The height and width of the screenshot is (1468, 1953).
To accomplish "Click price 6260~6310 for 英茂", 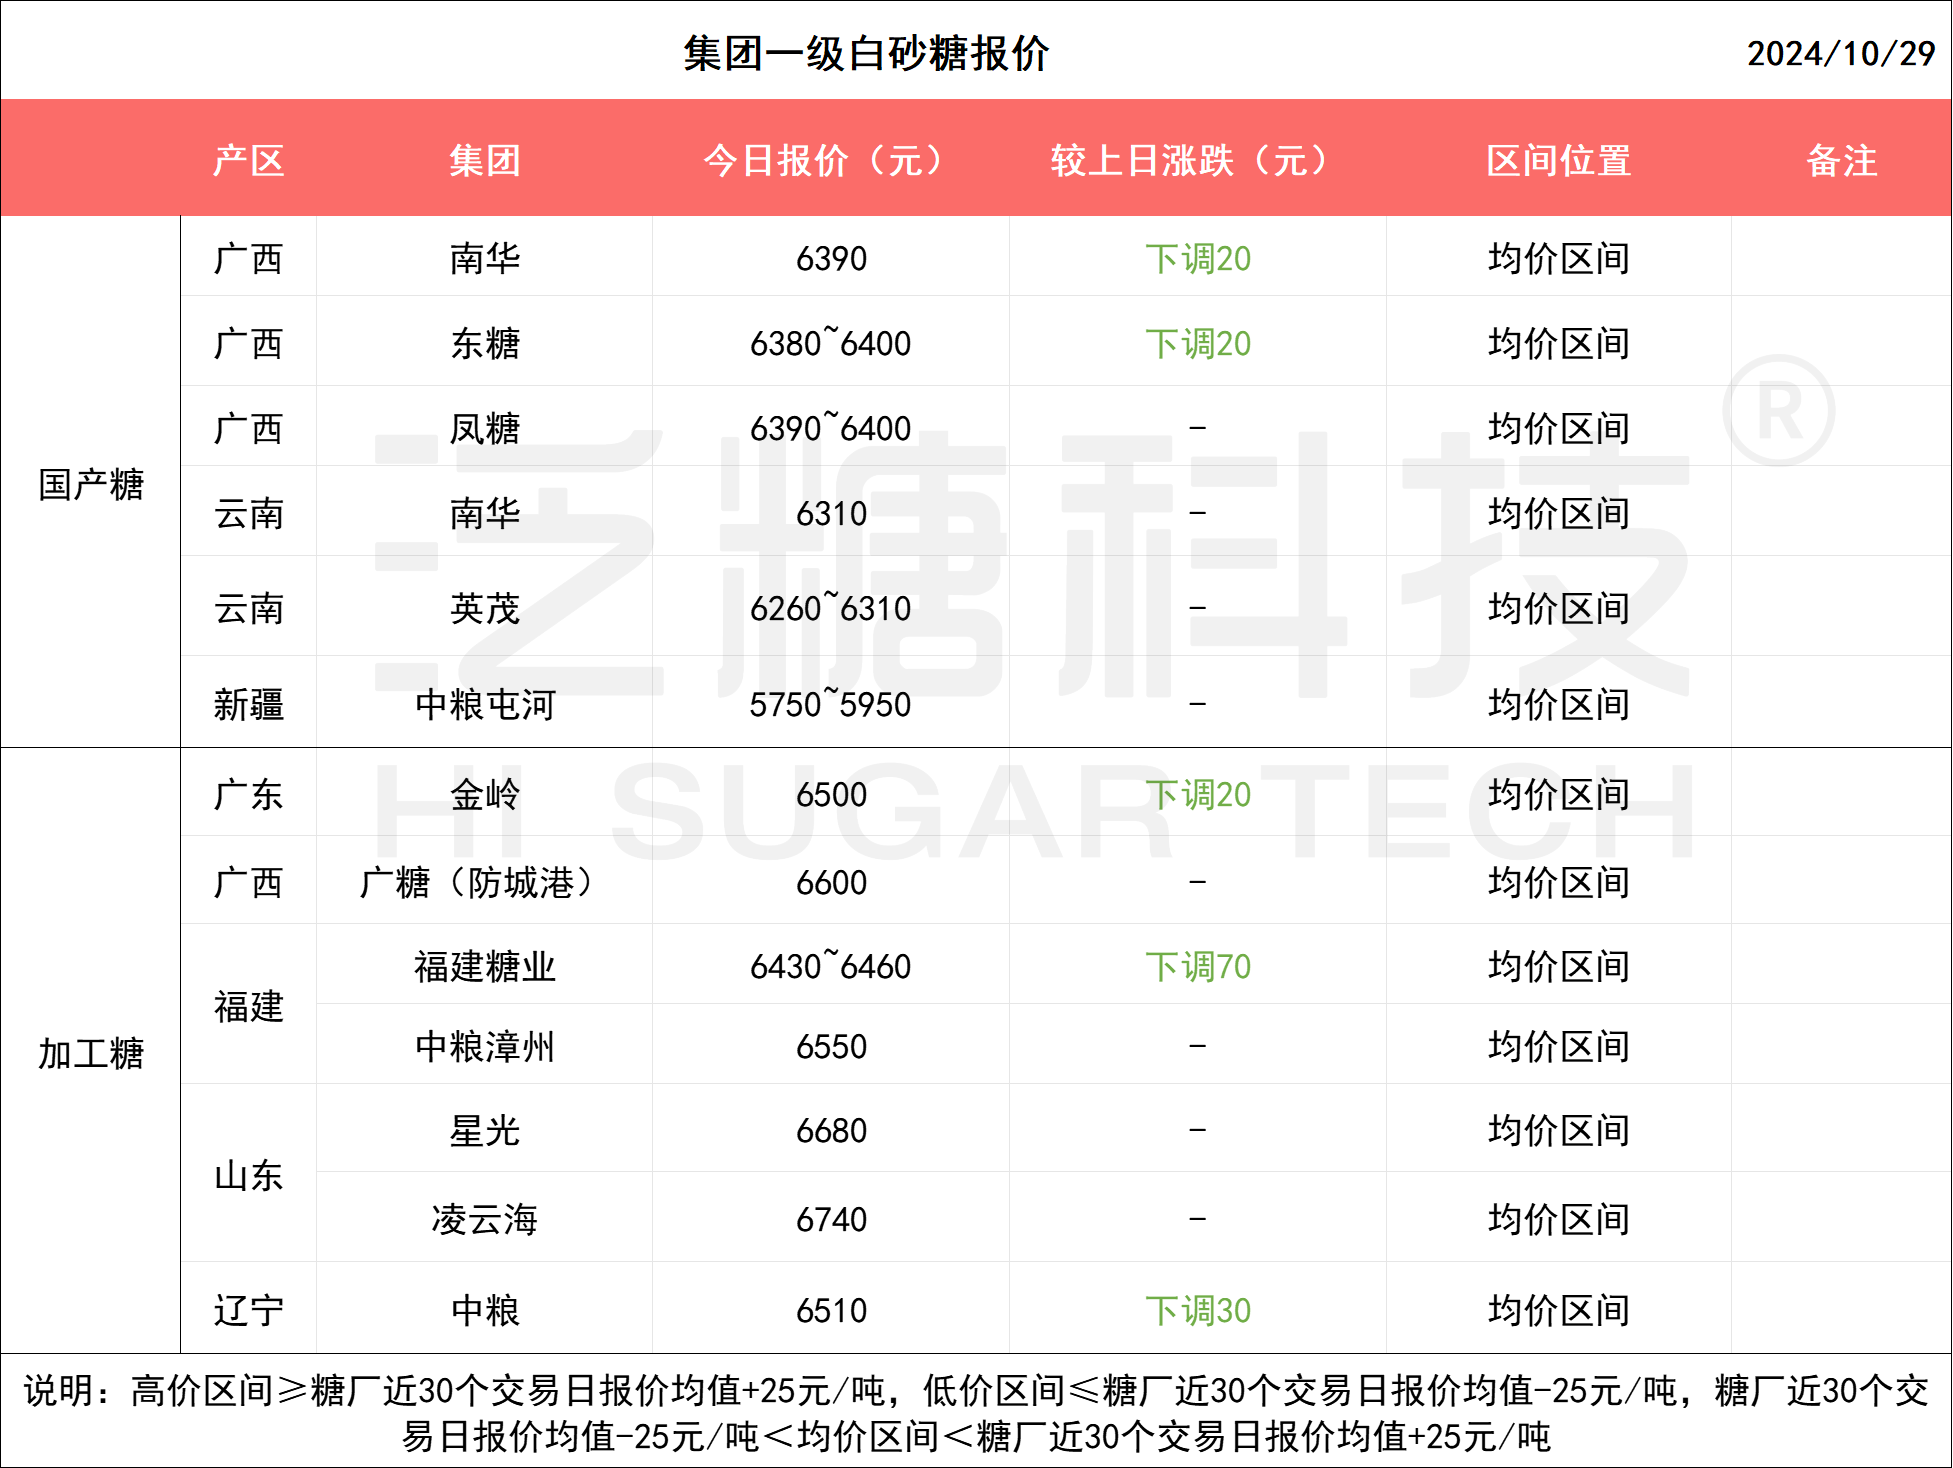I will tap(831, 609).
